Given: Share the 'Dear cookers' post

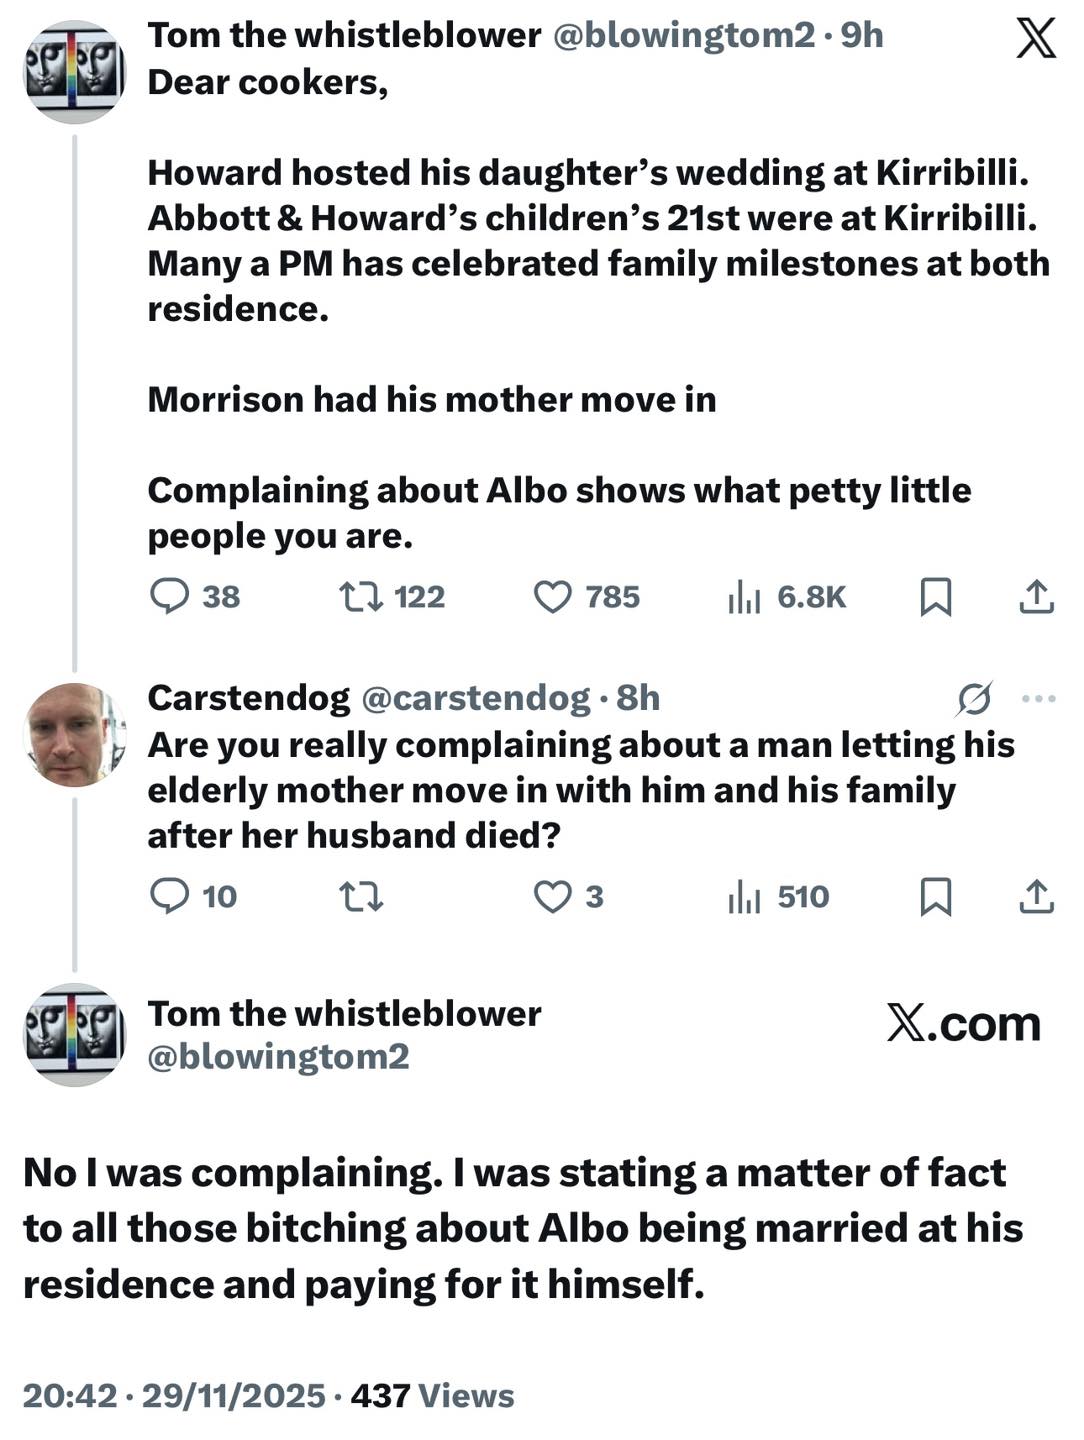Looking at the screenshot, I should tap(1036, 597).
